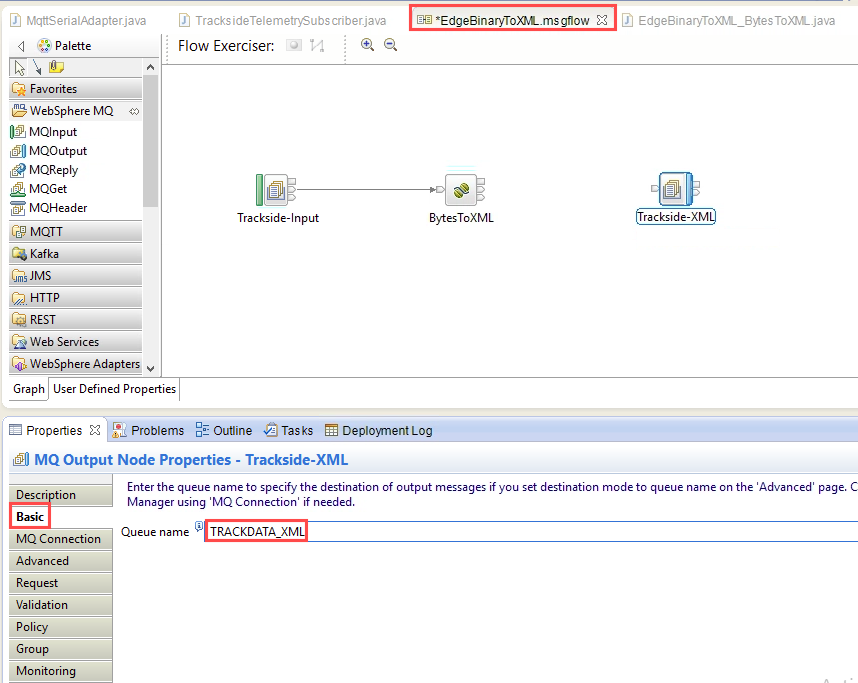858x683 pixels.
Task: Pick MQGet node from palette
Action: 39,189
